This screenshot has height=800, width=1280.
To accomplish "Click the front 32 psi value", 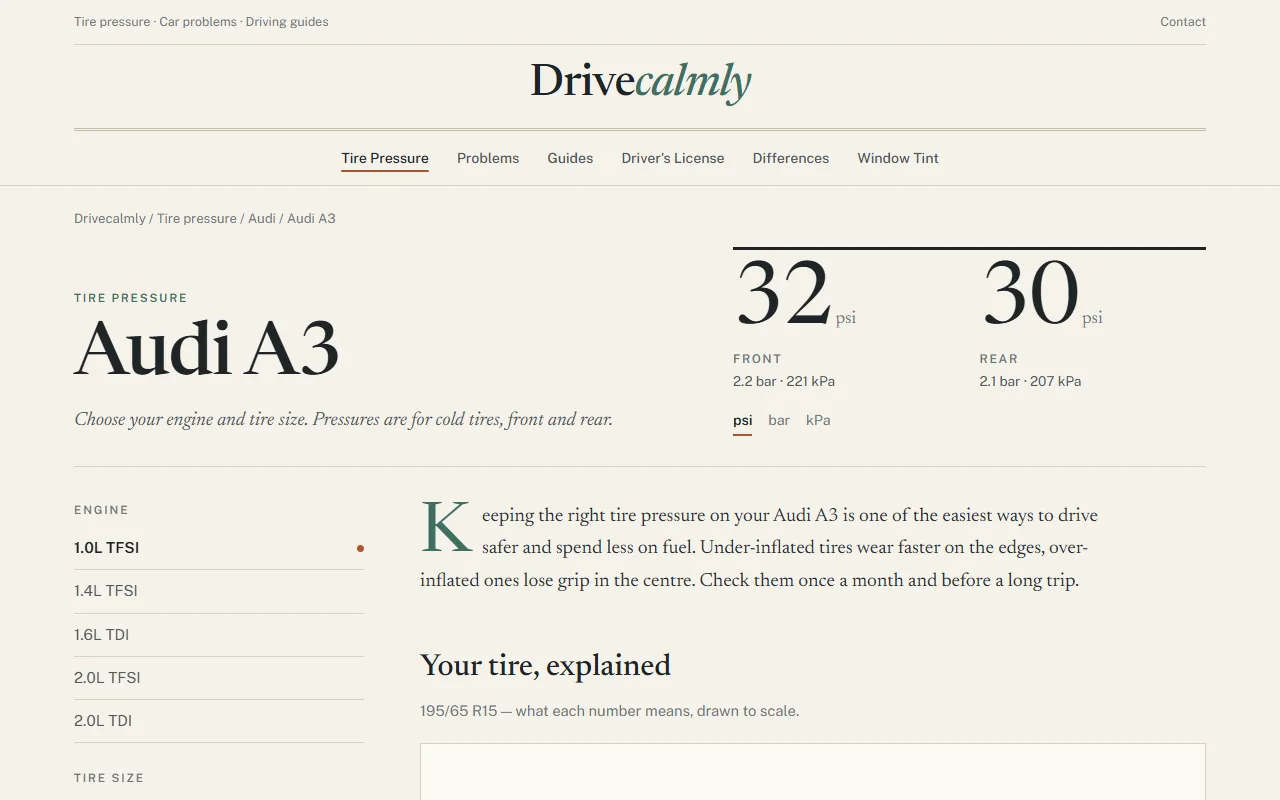I will click(796, 294).
